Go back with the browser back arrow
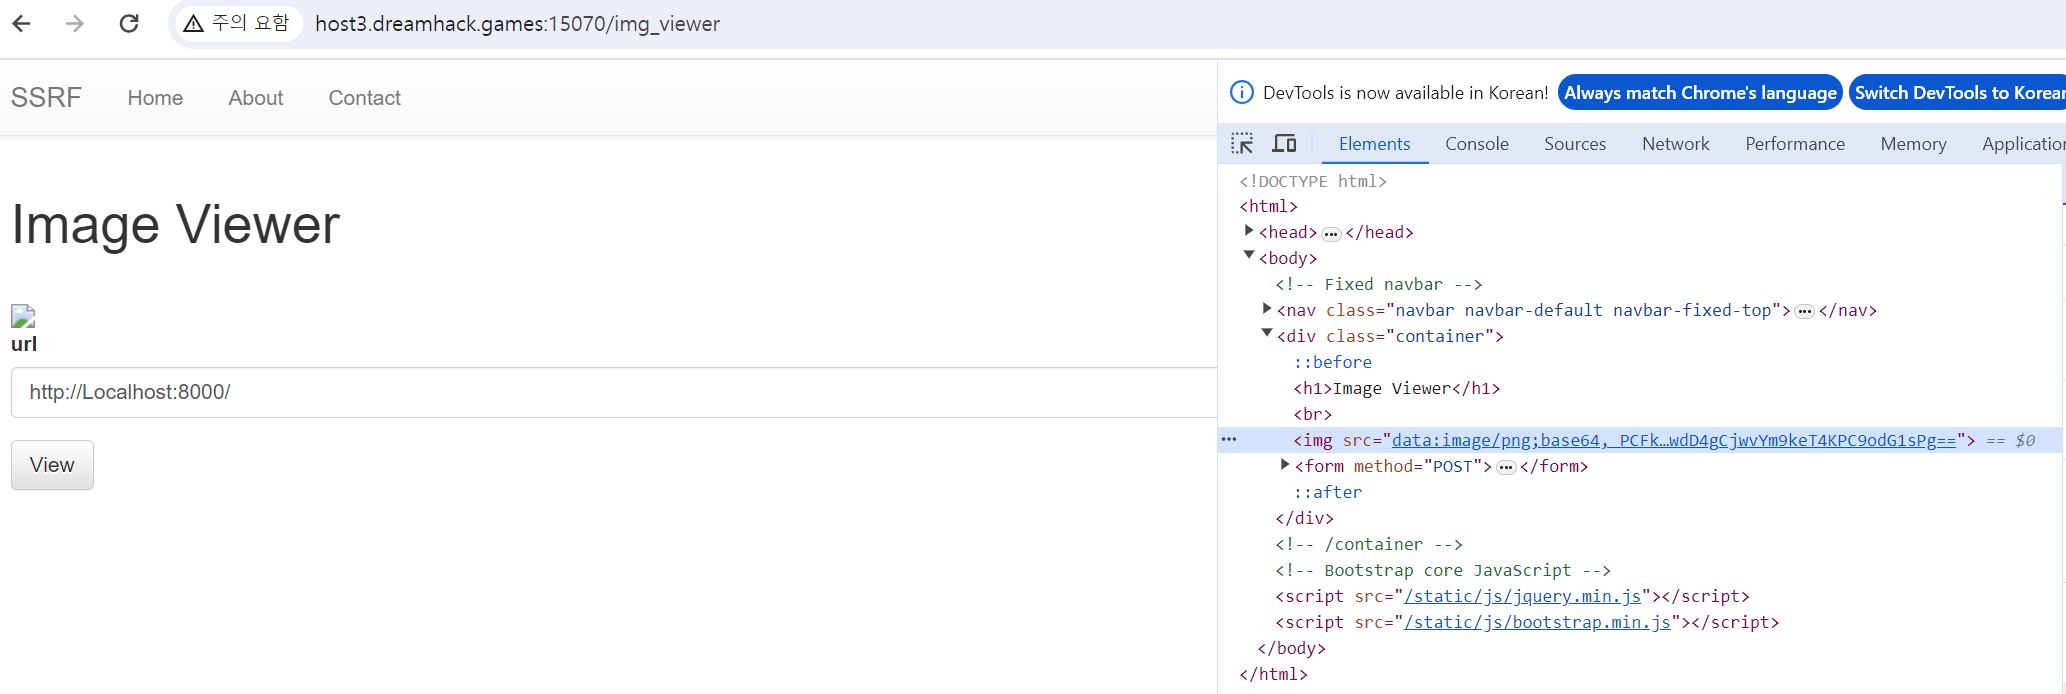 tap(22, 24)
